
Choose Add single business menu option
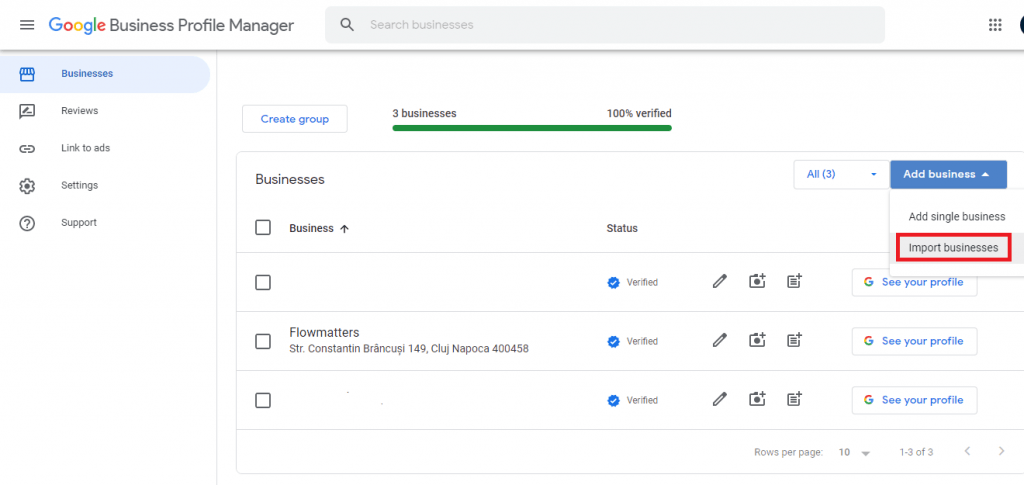click(957, 217)
